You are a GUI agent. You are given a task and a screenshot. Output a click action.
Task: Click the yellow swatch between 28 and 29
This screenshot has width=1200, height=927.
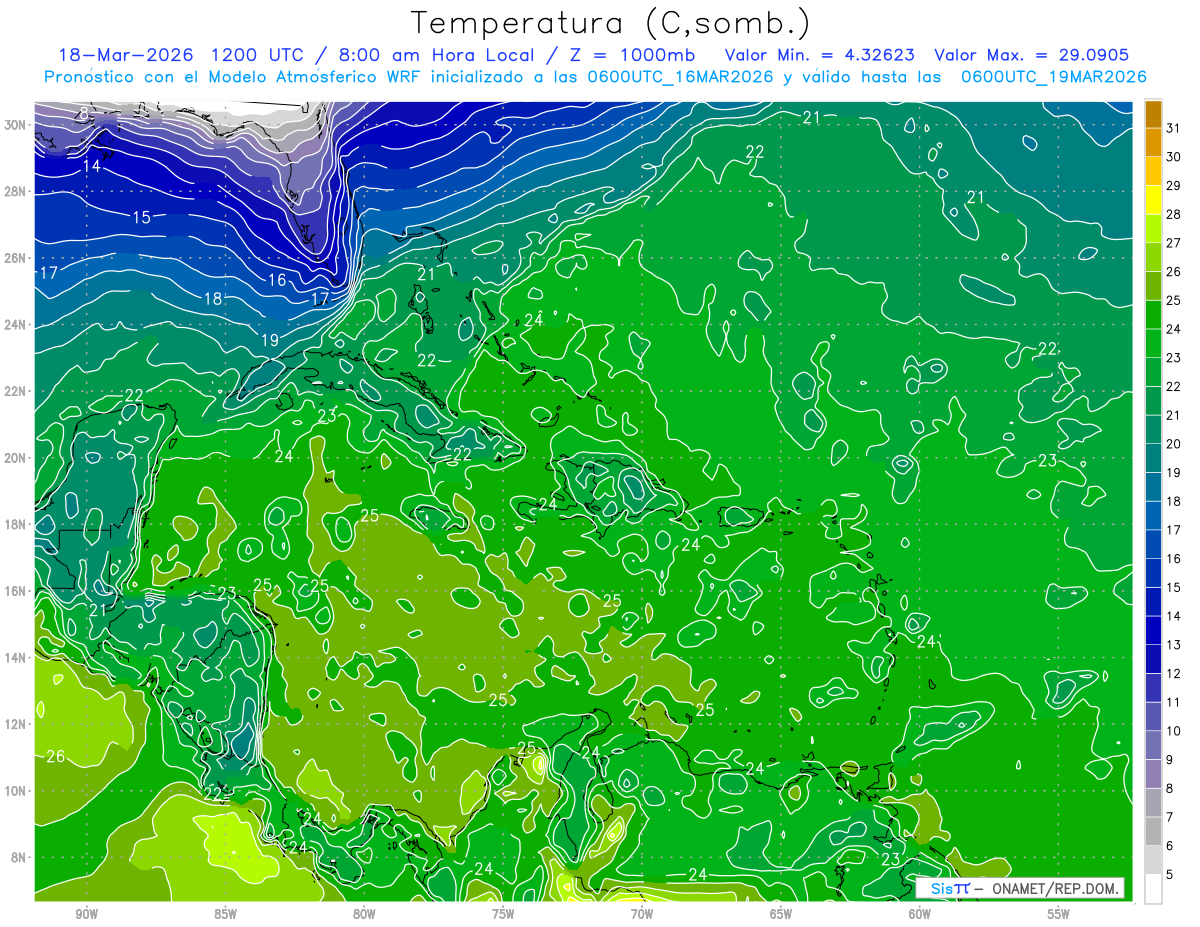point(1153,199)
